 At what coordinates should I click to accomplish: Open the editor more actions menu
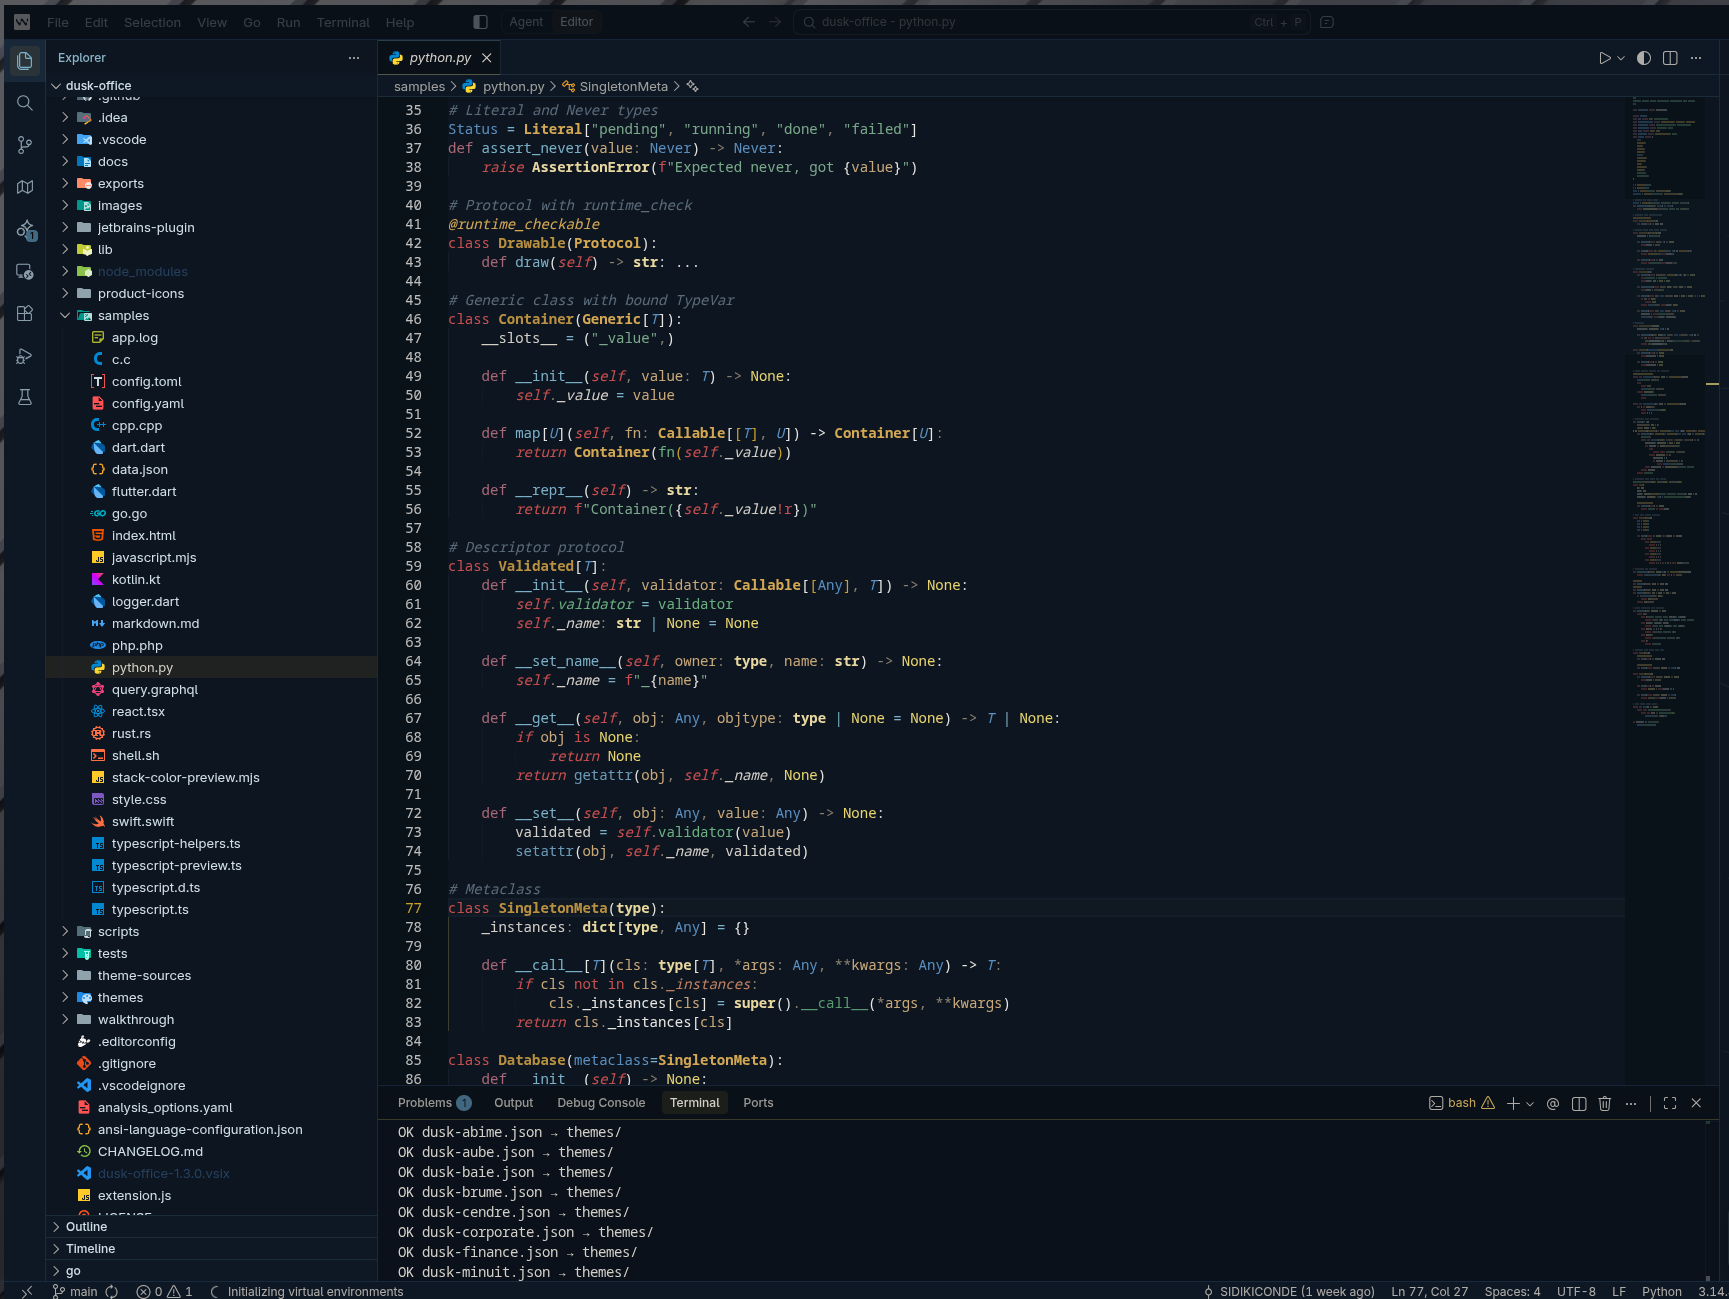[x=1696, y=58]
